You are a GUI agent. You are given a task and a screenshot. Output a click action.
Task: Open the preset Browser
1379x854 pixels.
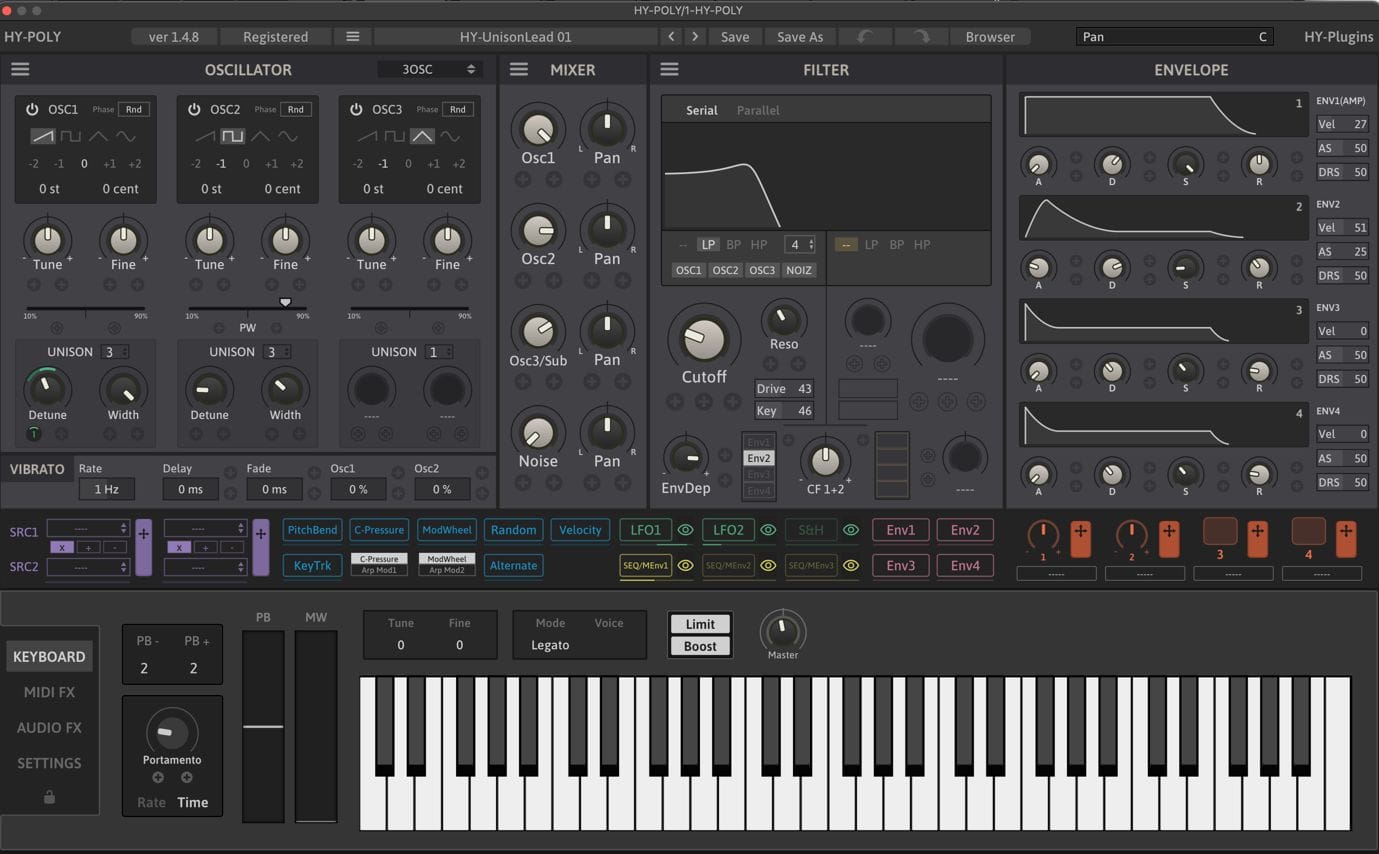tap(990, 37)
